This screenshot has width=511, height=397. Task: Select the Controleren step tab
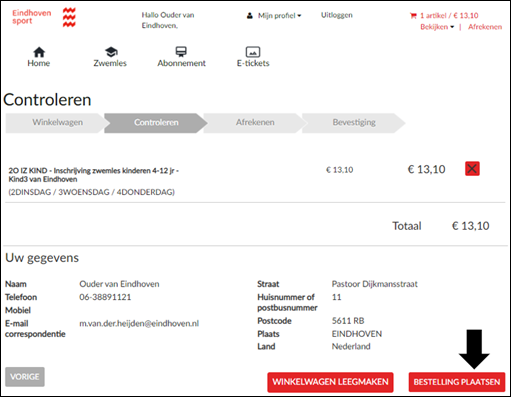[x=156, y=123]
